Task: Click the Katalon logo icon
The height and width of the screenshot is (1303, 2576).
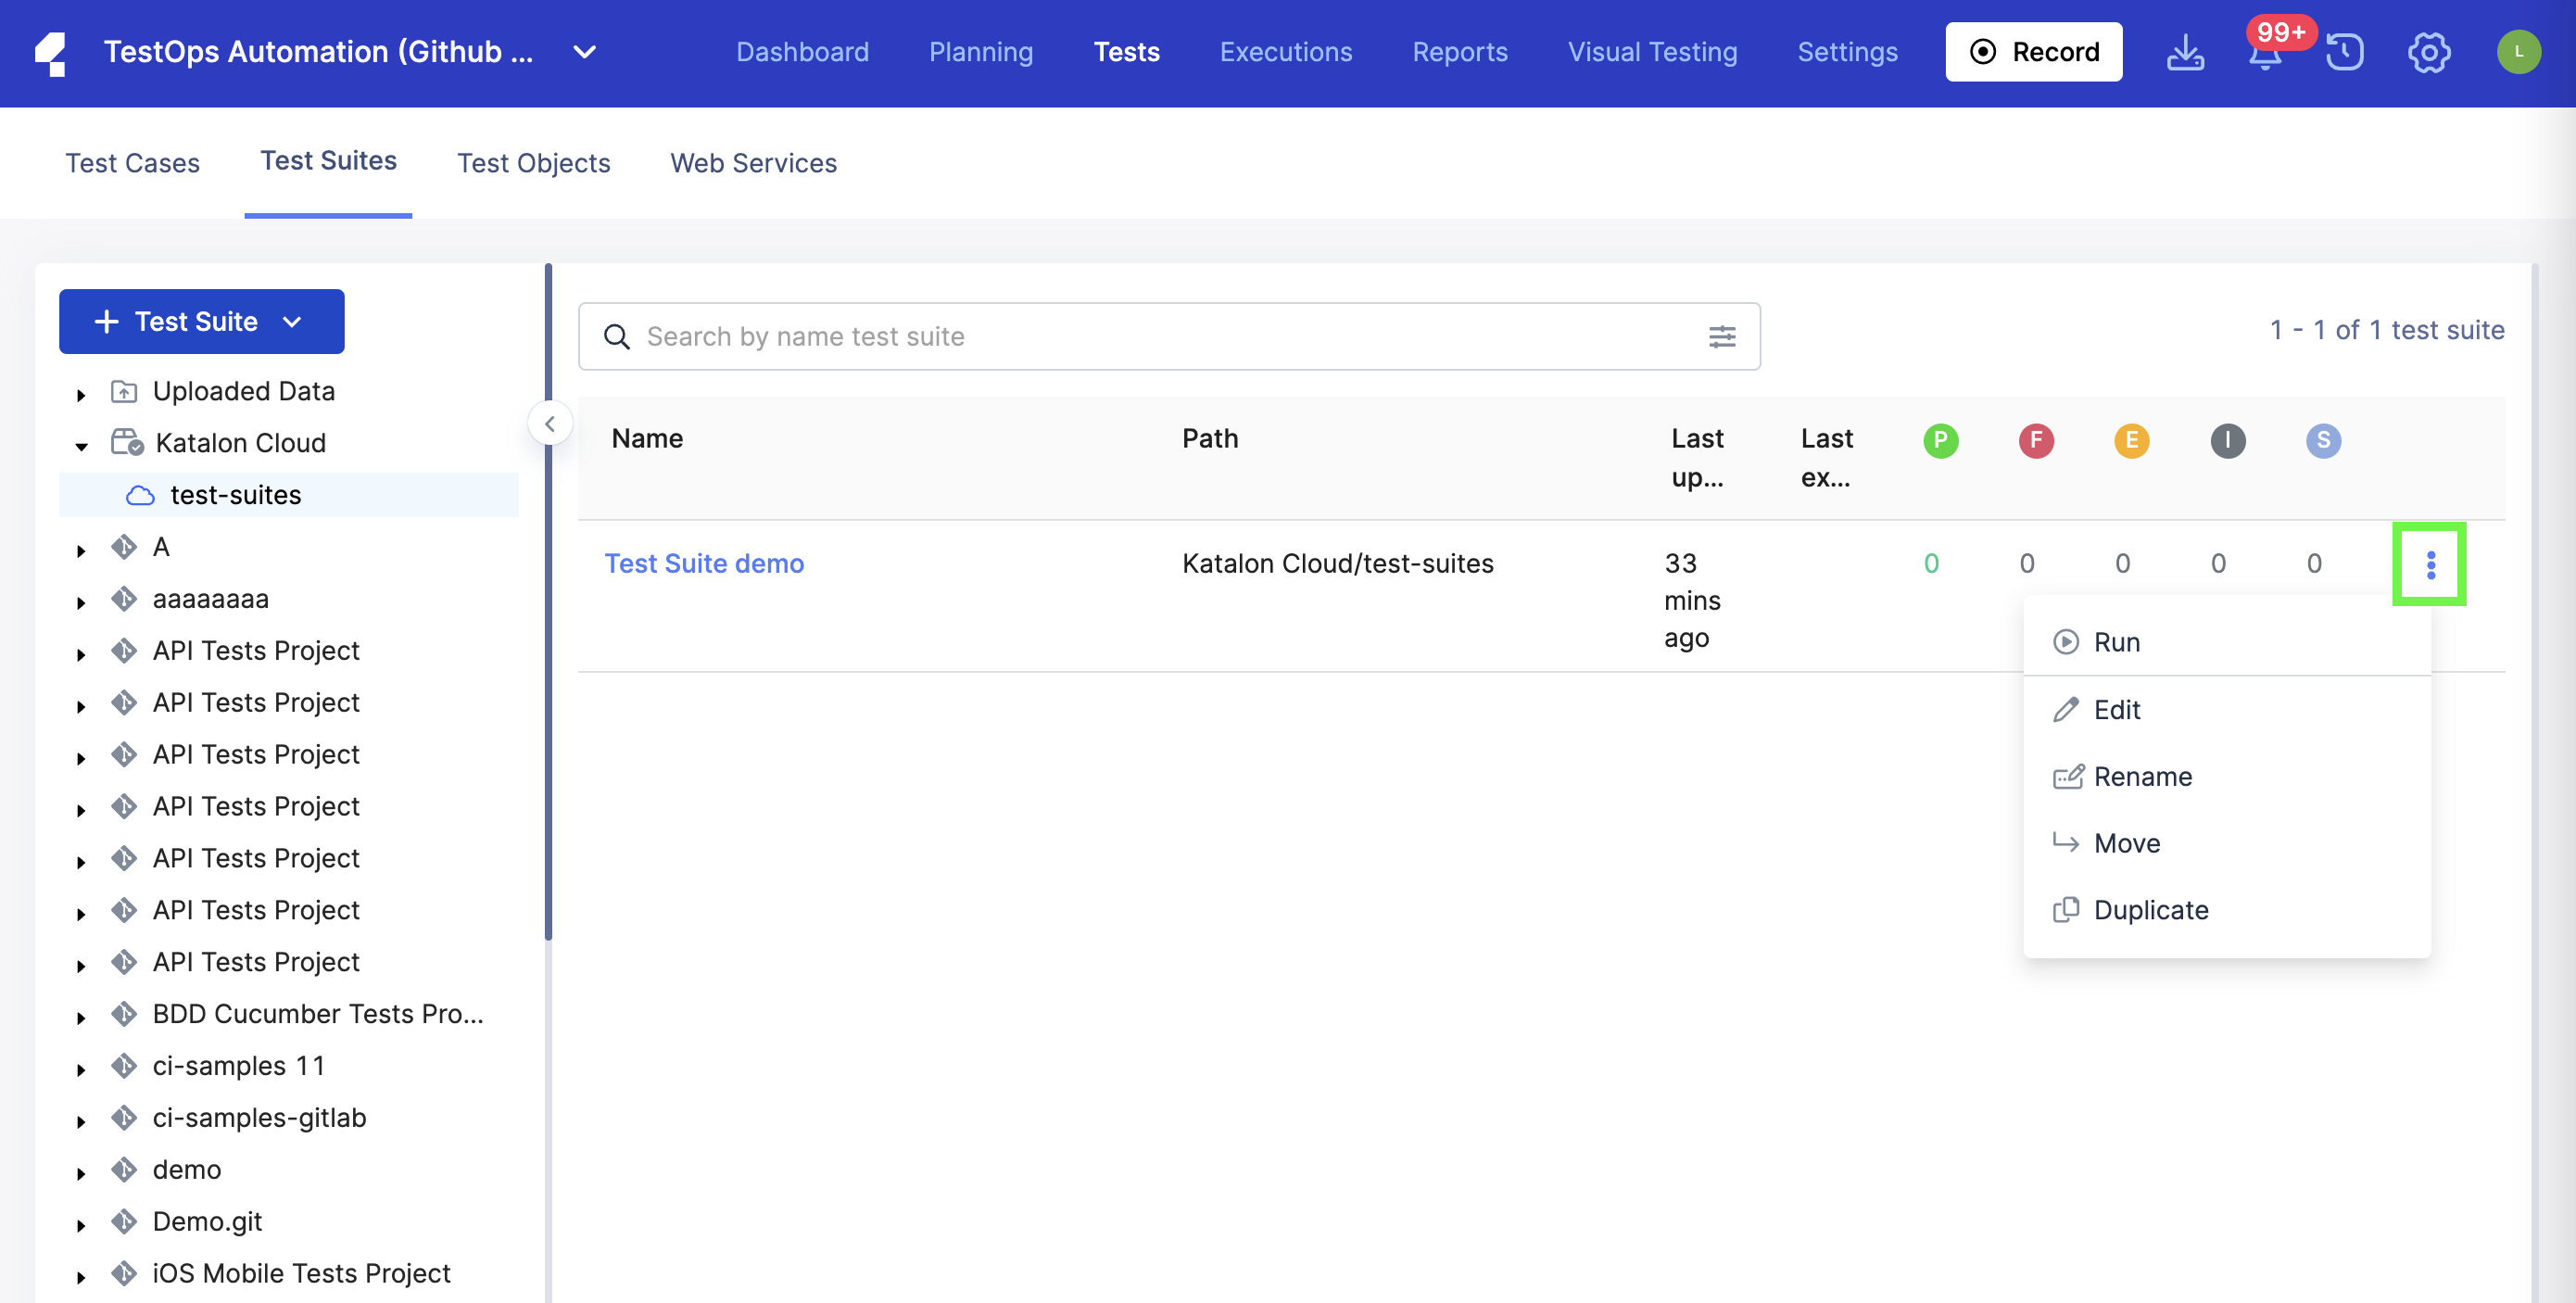Action: click(x=51, y=53)
